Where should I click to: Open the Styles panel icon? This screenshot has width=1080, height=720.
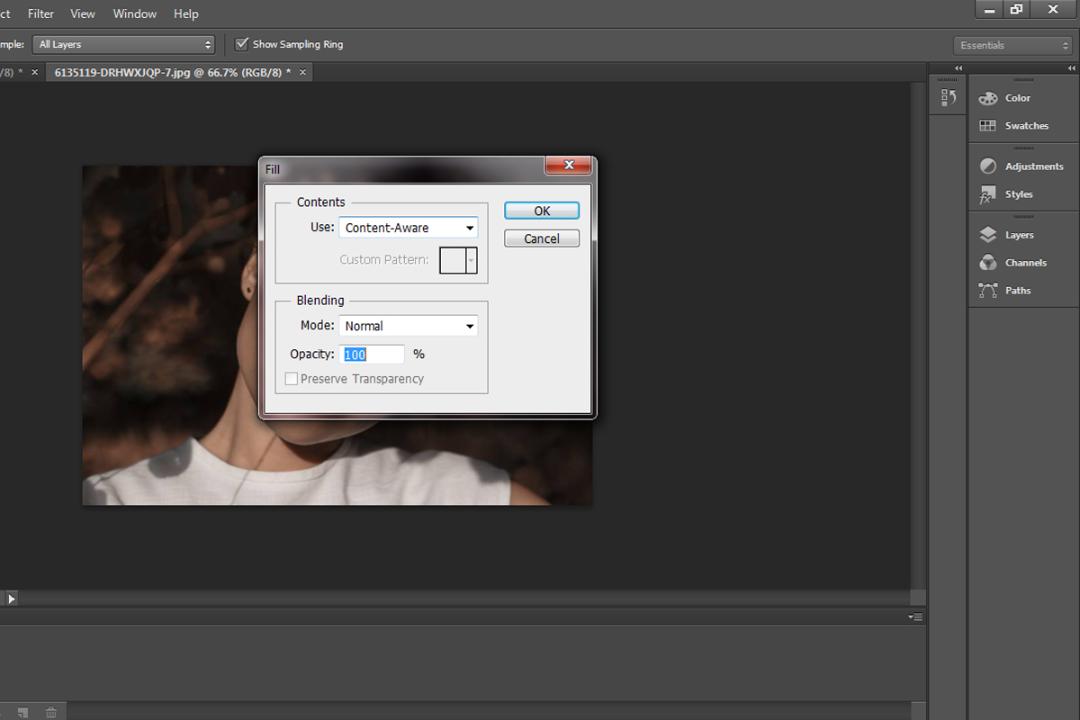point(988,194)
